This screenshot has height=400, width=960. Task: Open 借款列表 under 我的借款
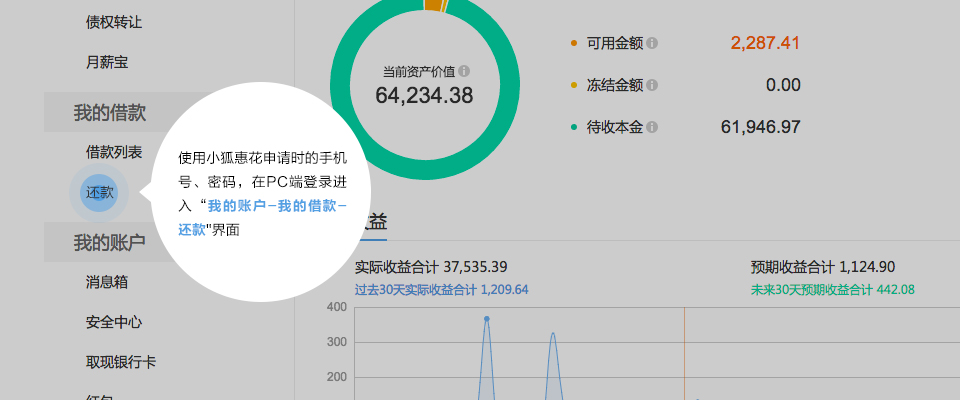[x=113, y=152]
